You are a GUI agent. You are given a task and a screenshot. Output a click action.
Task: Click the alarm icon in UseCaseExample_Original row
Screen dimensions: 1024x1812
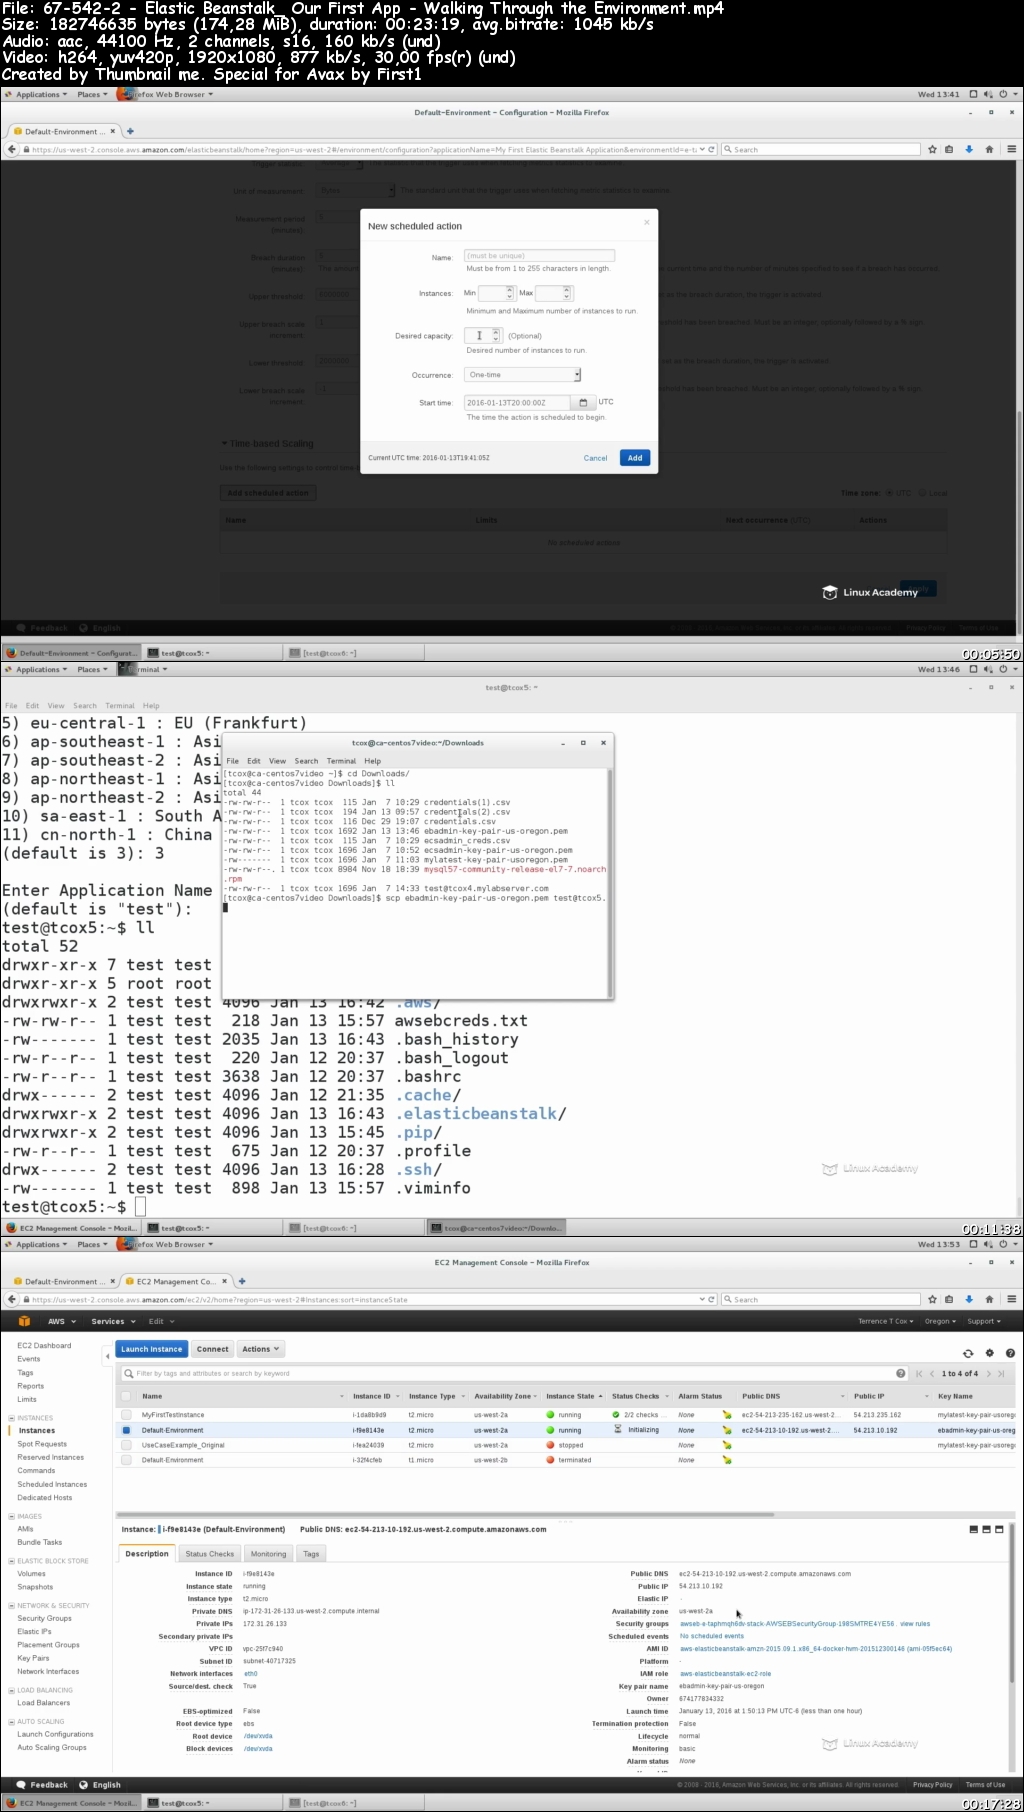coord(727,1445)
